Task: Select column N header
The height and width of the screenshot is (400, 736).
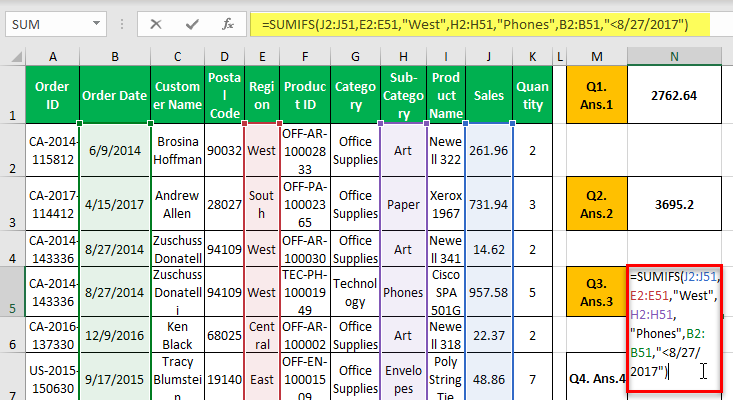Action: coord(674,57)
